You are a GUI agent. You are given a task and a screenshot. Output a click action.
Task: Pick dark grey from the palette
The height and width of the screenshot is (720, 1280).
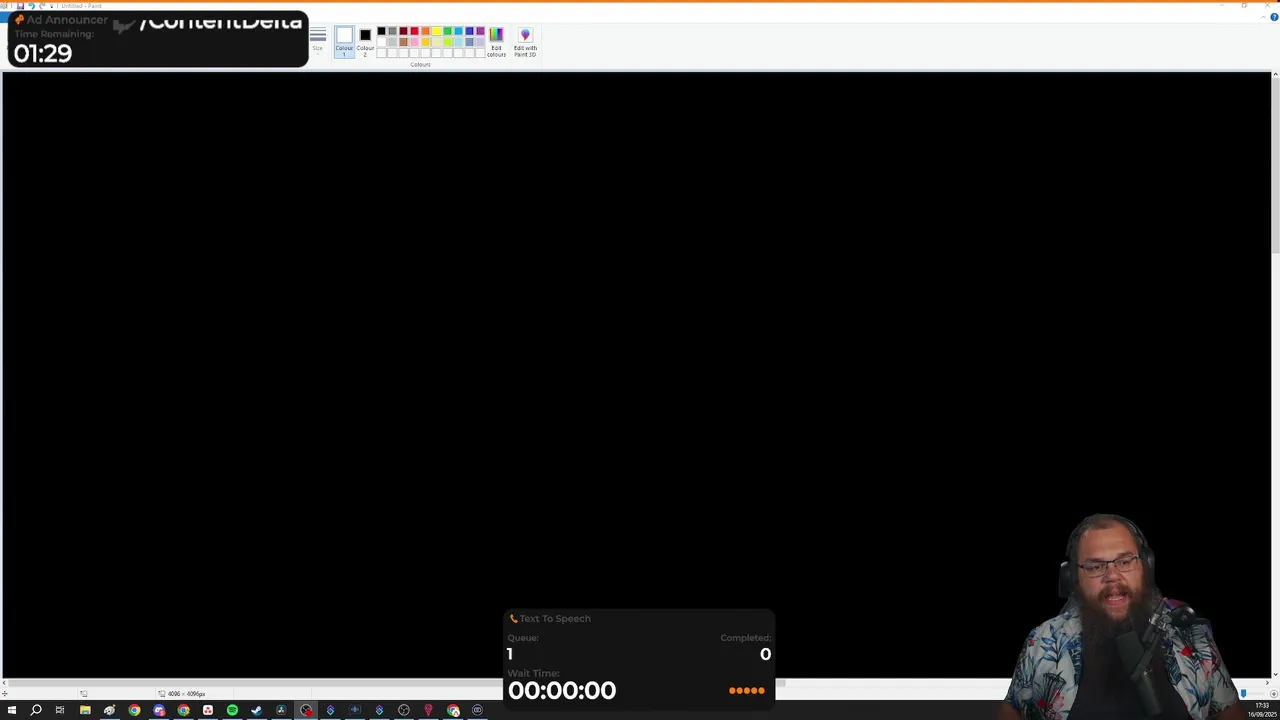pos(392,31)
